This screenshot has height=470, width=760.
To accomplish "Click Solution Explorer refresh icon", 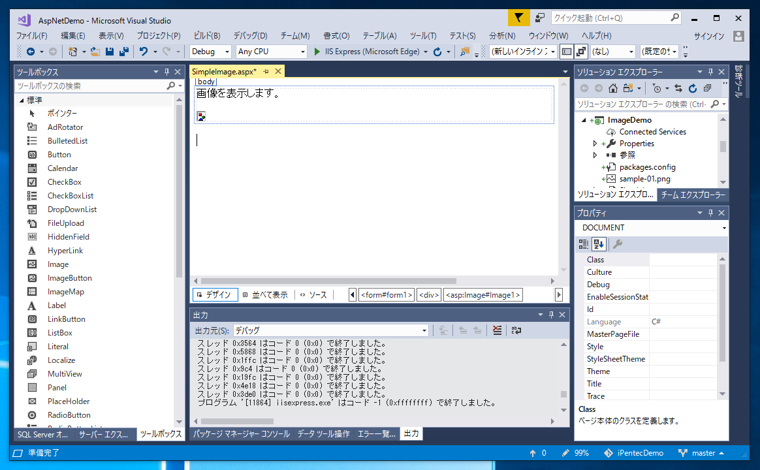I will [693, 88].
